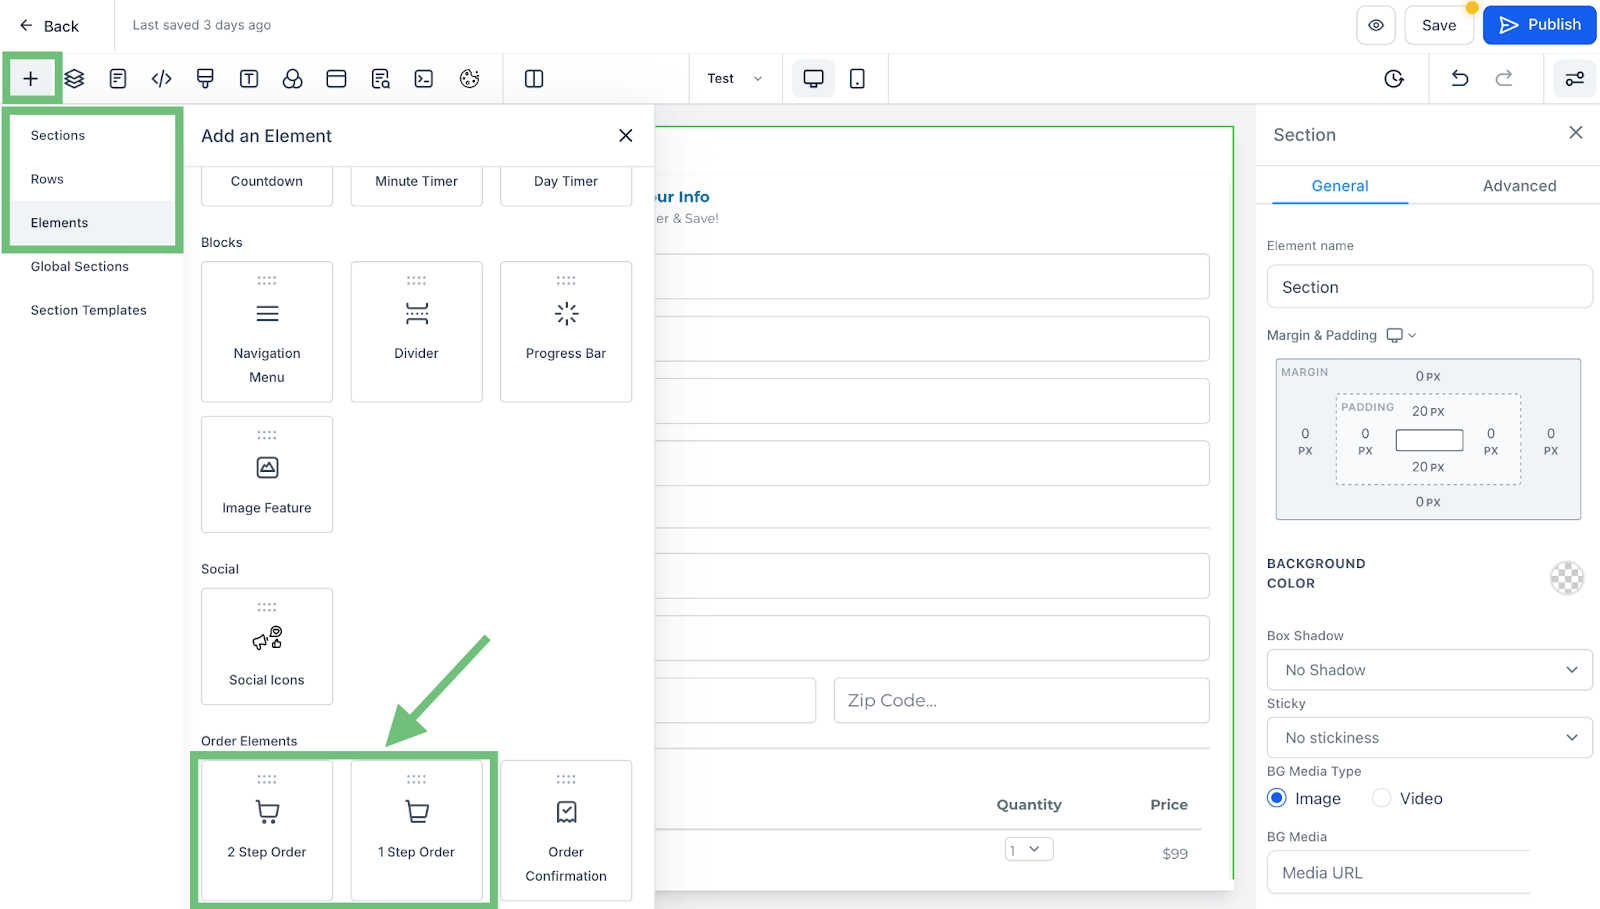This screenshot has width=1600, height=909.
Task: Open version history clock icon
Action: pos(1394,78)
